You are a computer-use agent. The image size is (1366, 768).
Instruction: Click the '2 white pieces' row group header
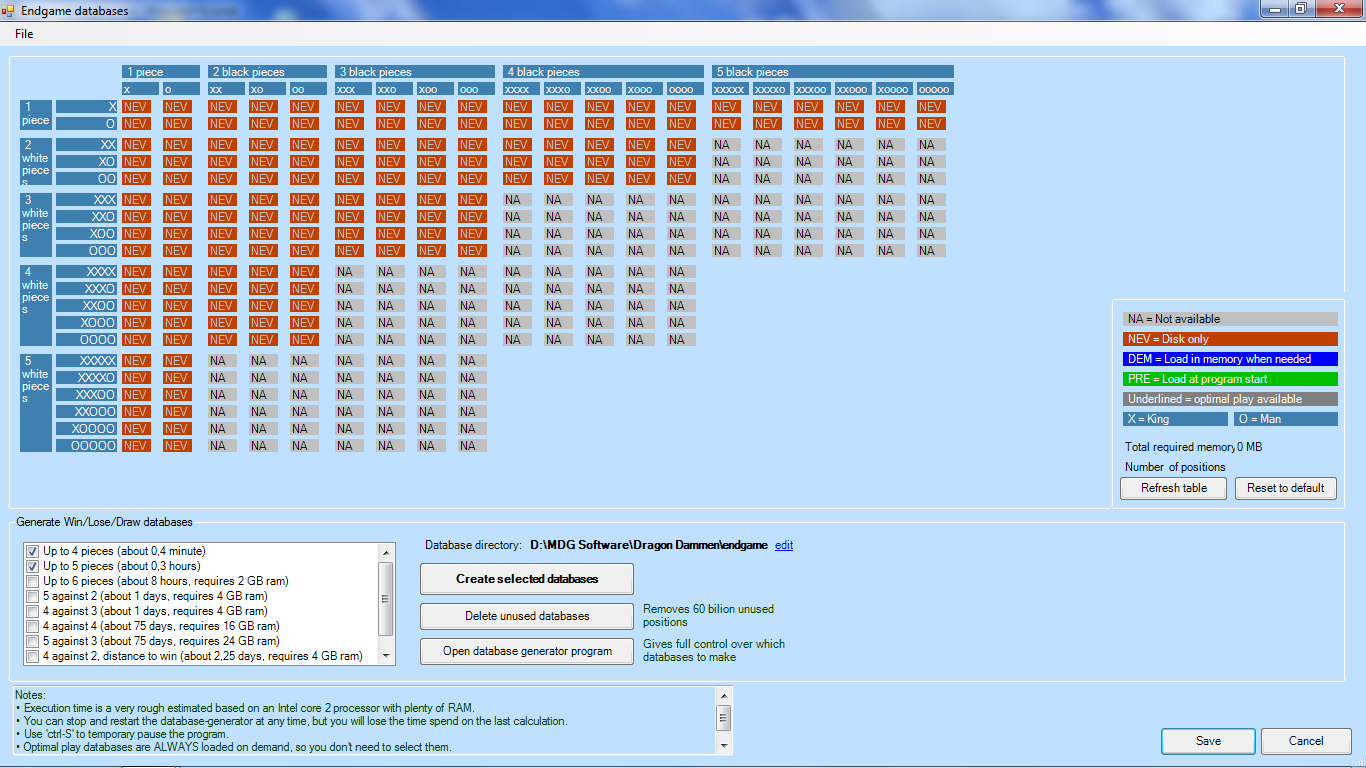(36, 164)
